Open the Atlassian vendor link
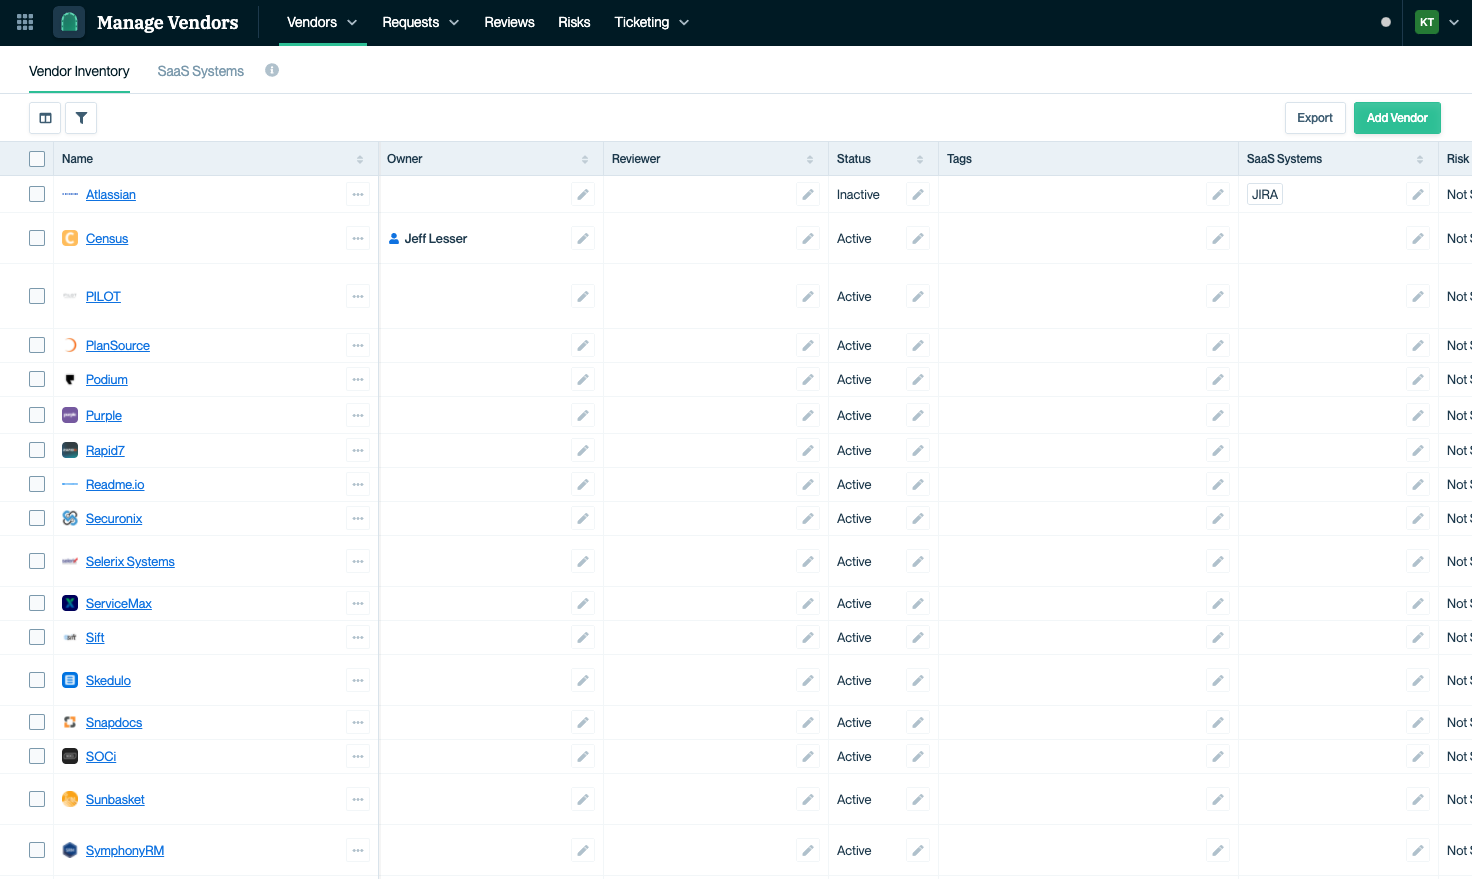Screen dimensions: 1472x879 pos(111,195)
